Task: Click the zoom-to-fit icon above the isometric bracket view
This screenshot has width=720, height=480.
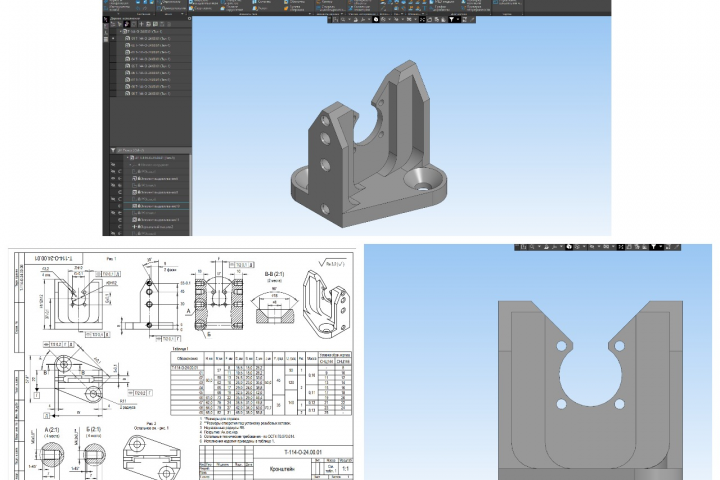Action: pyautogui.click(x=422, y=19)
